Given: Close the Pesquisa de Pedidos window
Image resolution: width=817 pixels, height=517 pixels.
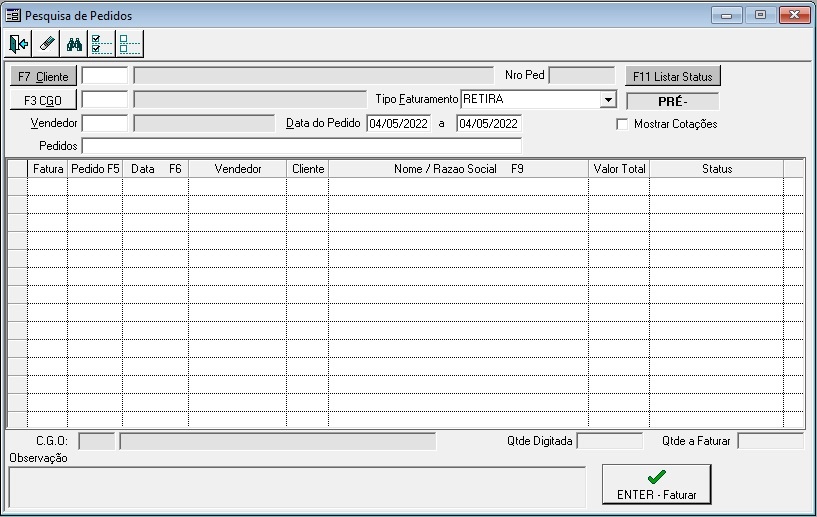Looking at the screenshot, I should pos(795,15).
